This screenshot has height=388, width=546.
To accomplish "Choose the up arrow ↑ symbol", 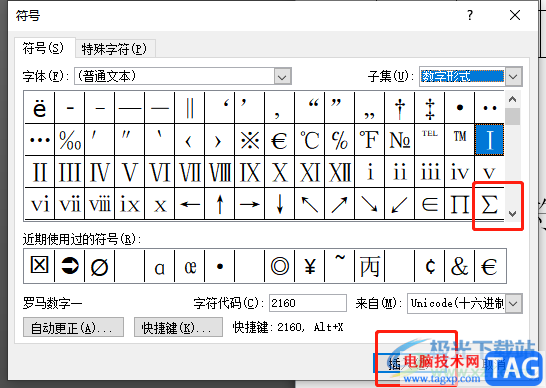I will pyautogui.click(x=220, y=204).
